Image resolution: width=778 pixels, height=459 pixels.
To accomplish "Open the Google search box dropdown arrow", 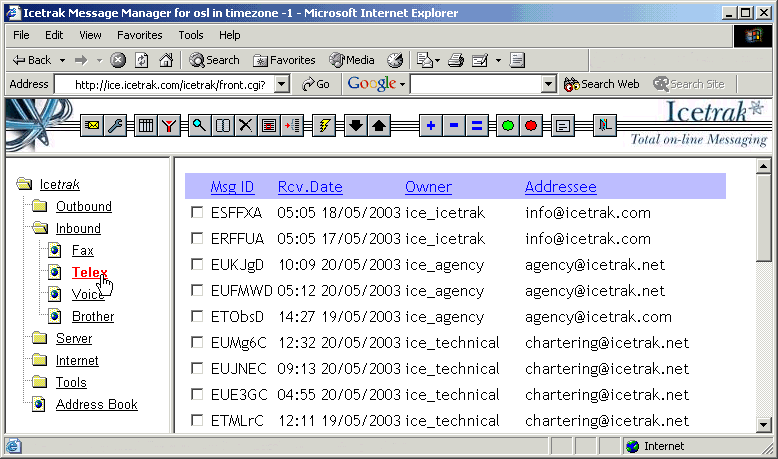I will 548,84.
